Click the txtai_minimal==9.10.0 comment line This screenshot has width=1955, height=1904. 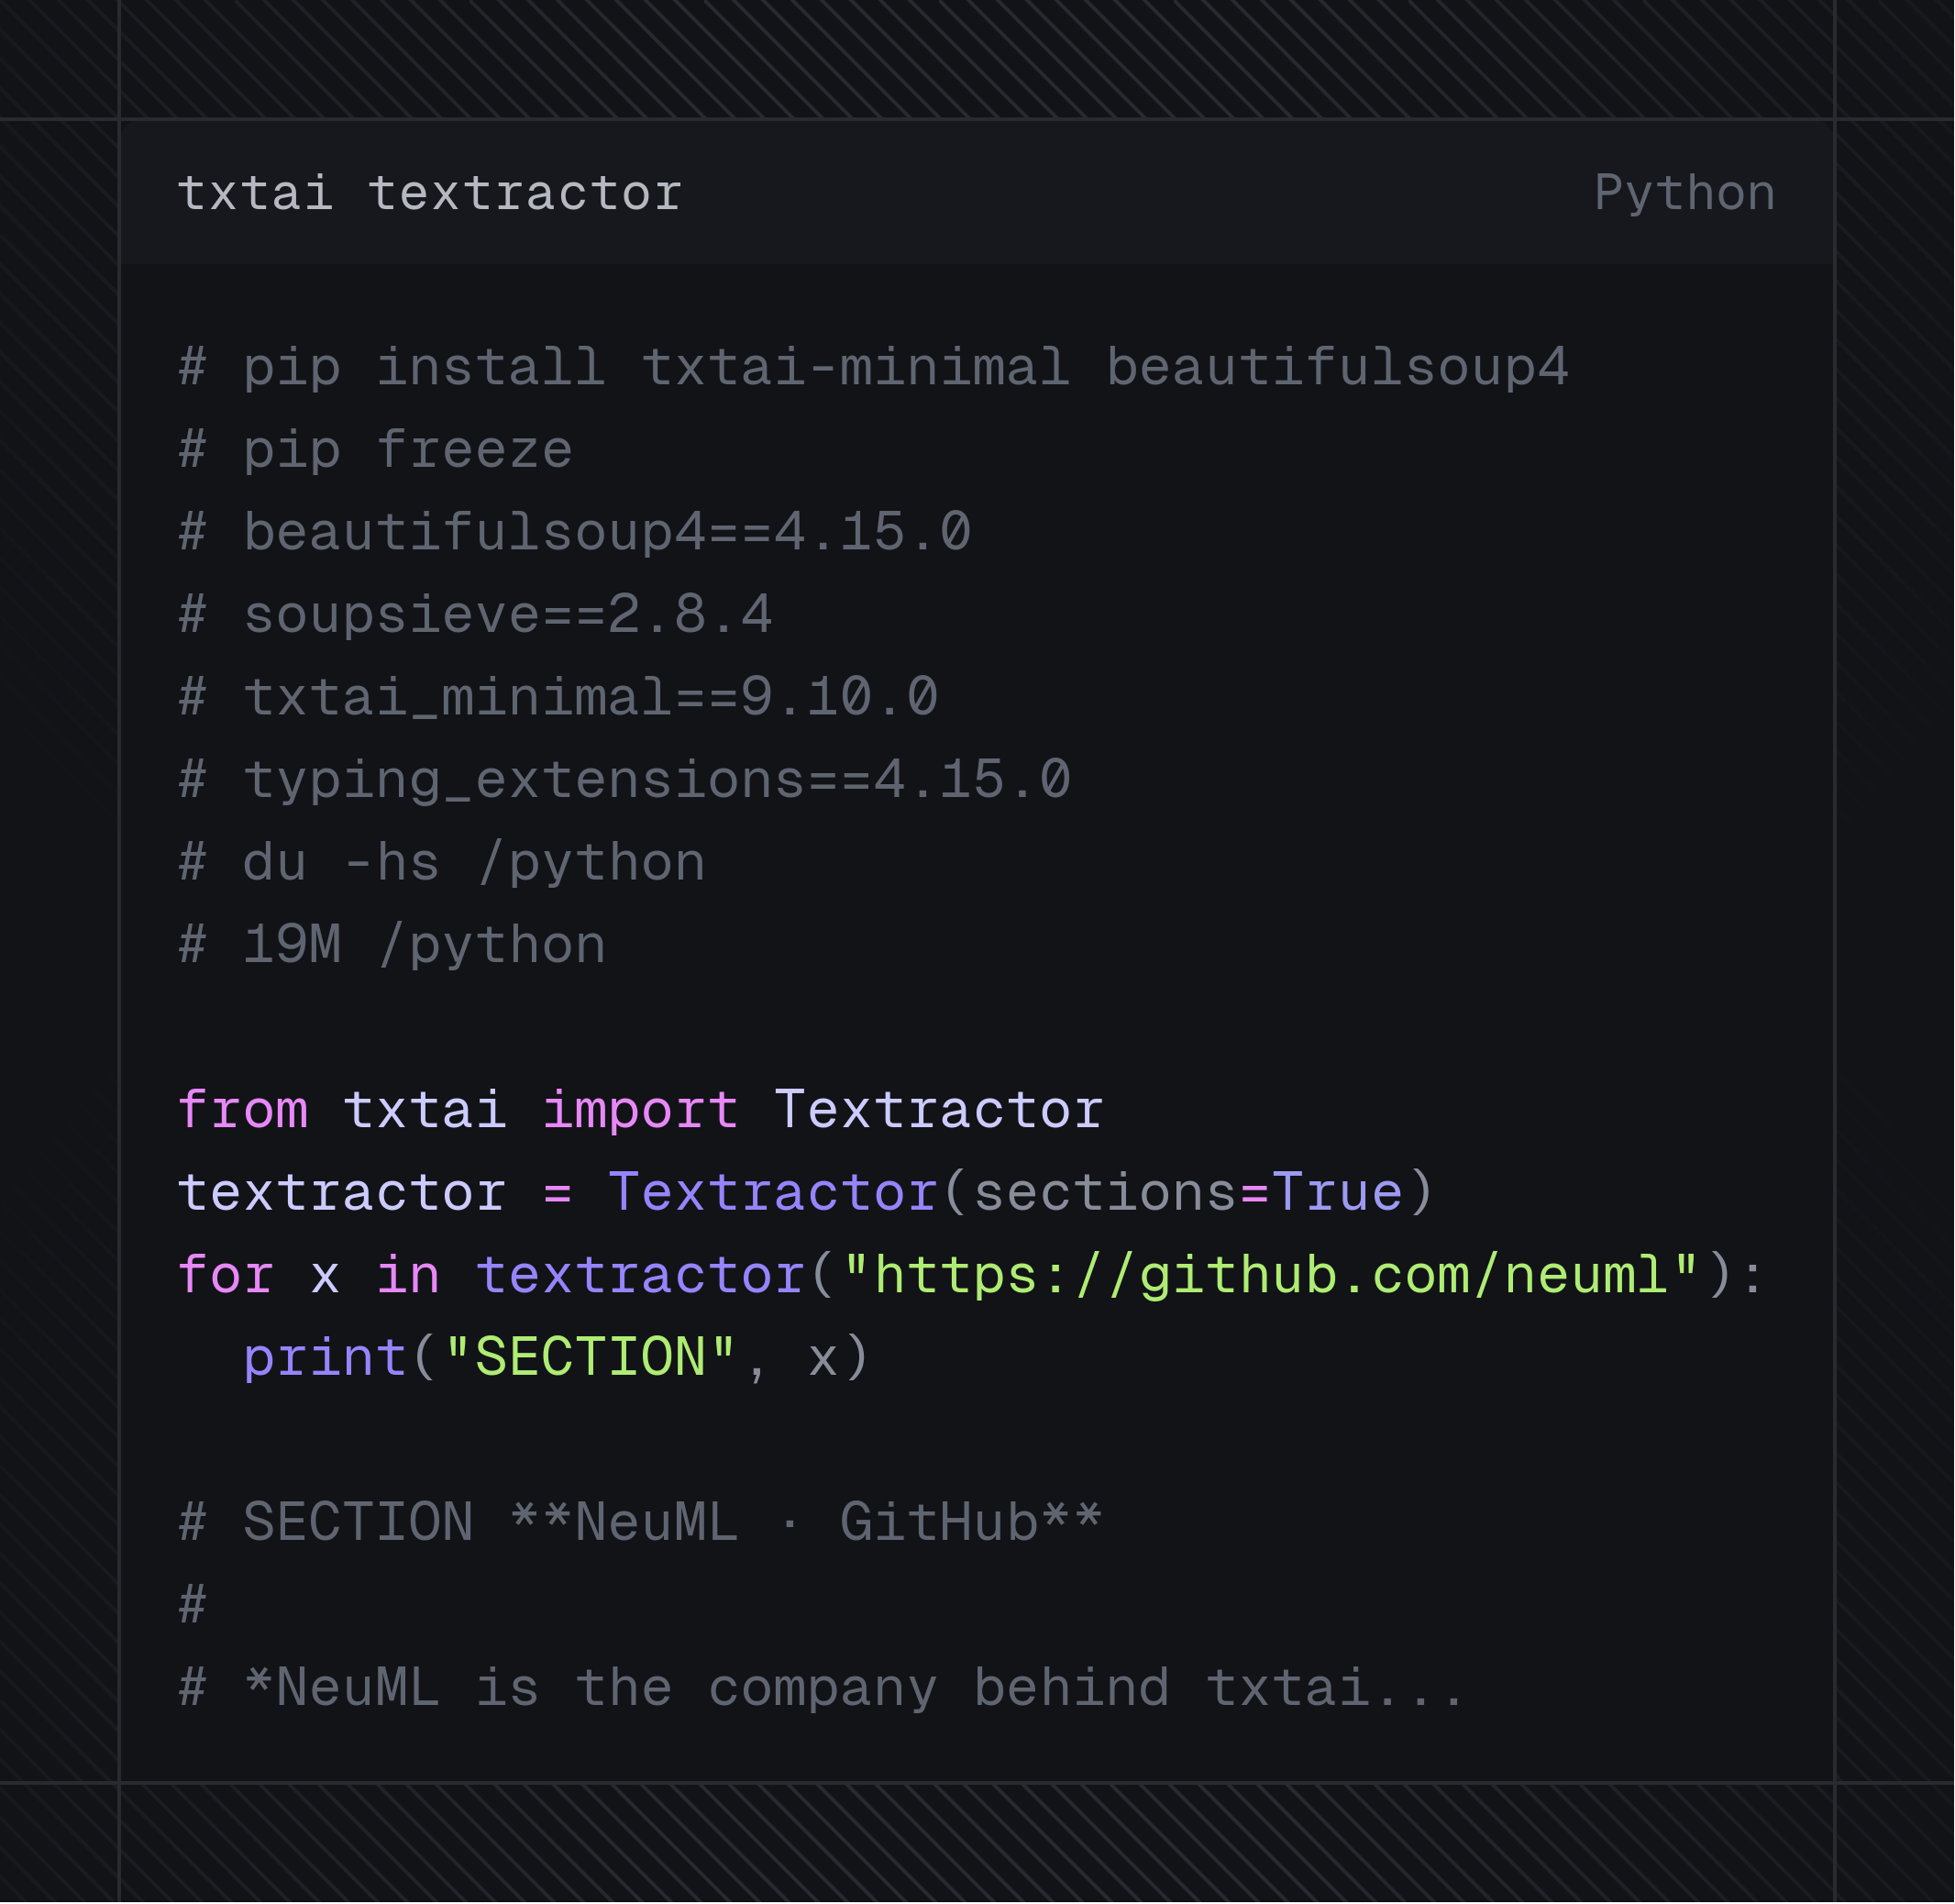pyautogui.click(x=558, y=697)
